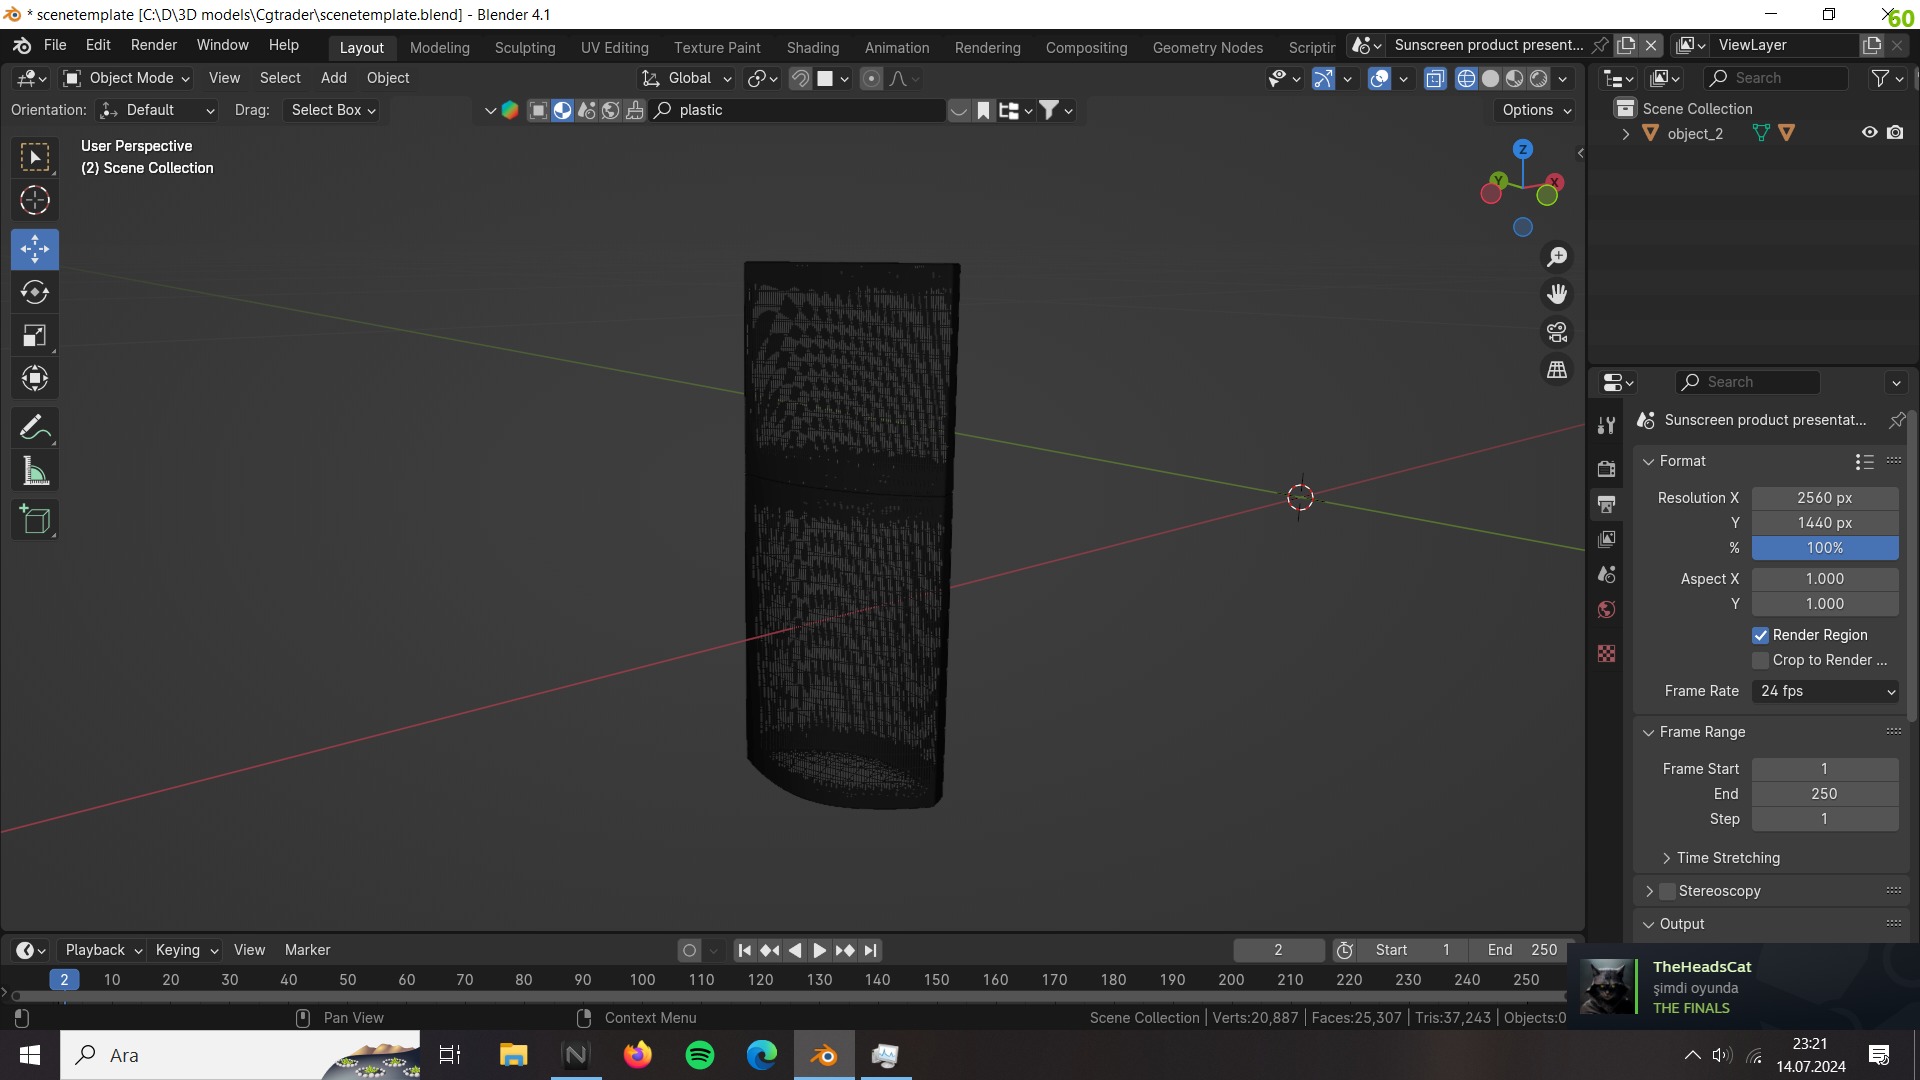Switch to the Shading workspace tab
The height and width of the screenshot is (1080, 1920).
(812, 47)
